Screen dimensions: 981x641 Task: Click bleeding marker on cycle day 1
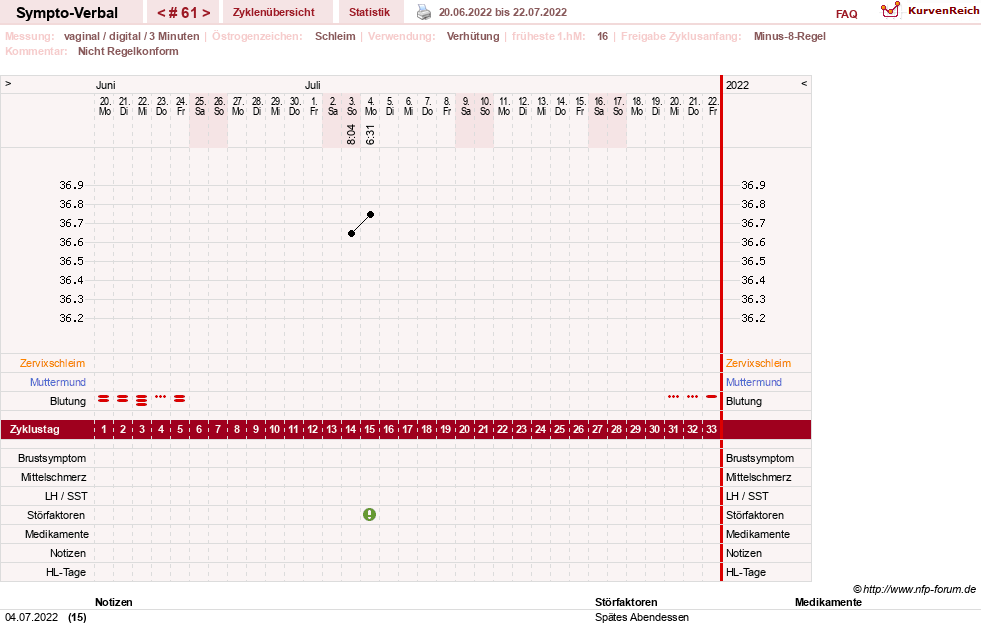click(104, 398)
